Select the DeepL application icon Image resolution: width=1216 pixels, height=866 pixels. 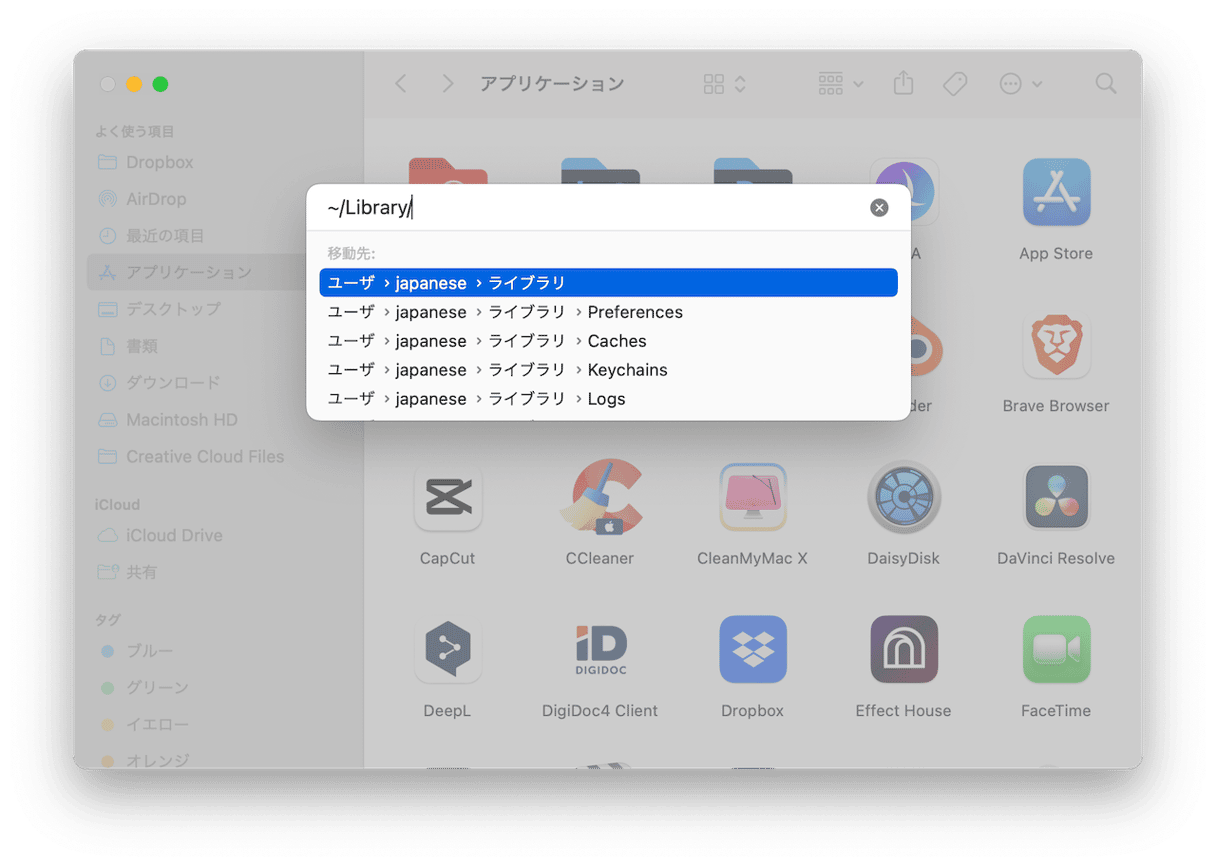[x=448, y=649]
